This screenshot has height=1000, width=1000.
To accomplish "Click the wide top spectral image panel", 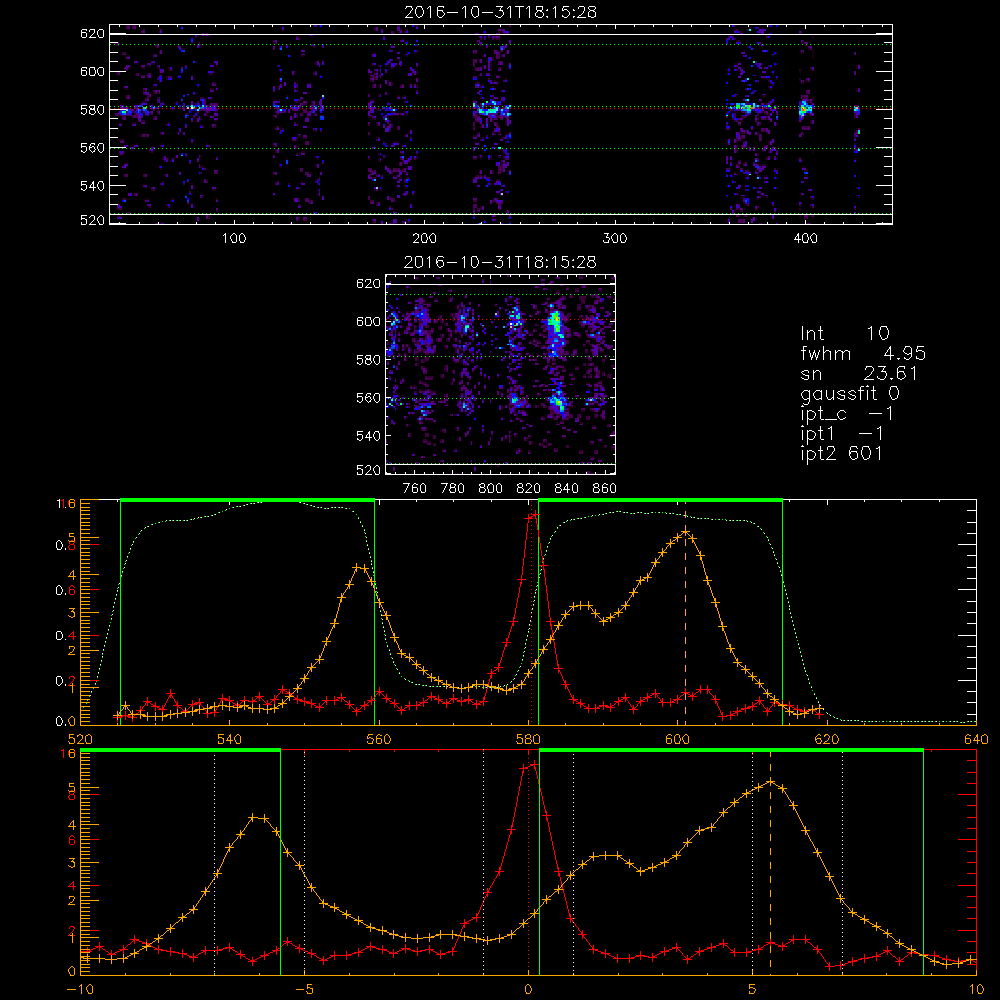I will pos(501,124).
